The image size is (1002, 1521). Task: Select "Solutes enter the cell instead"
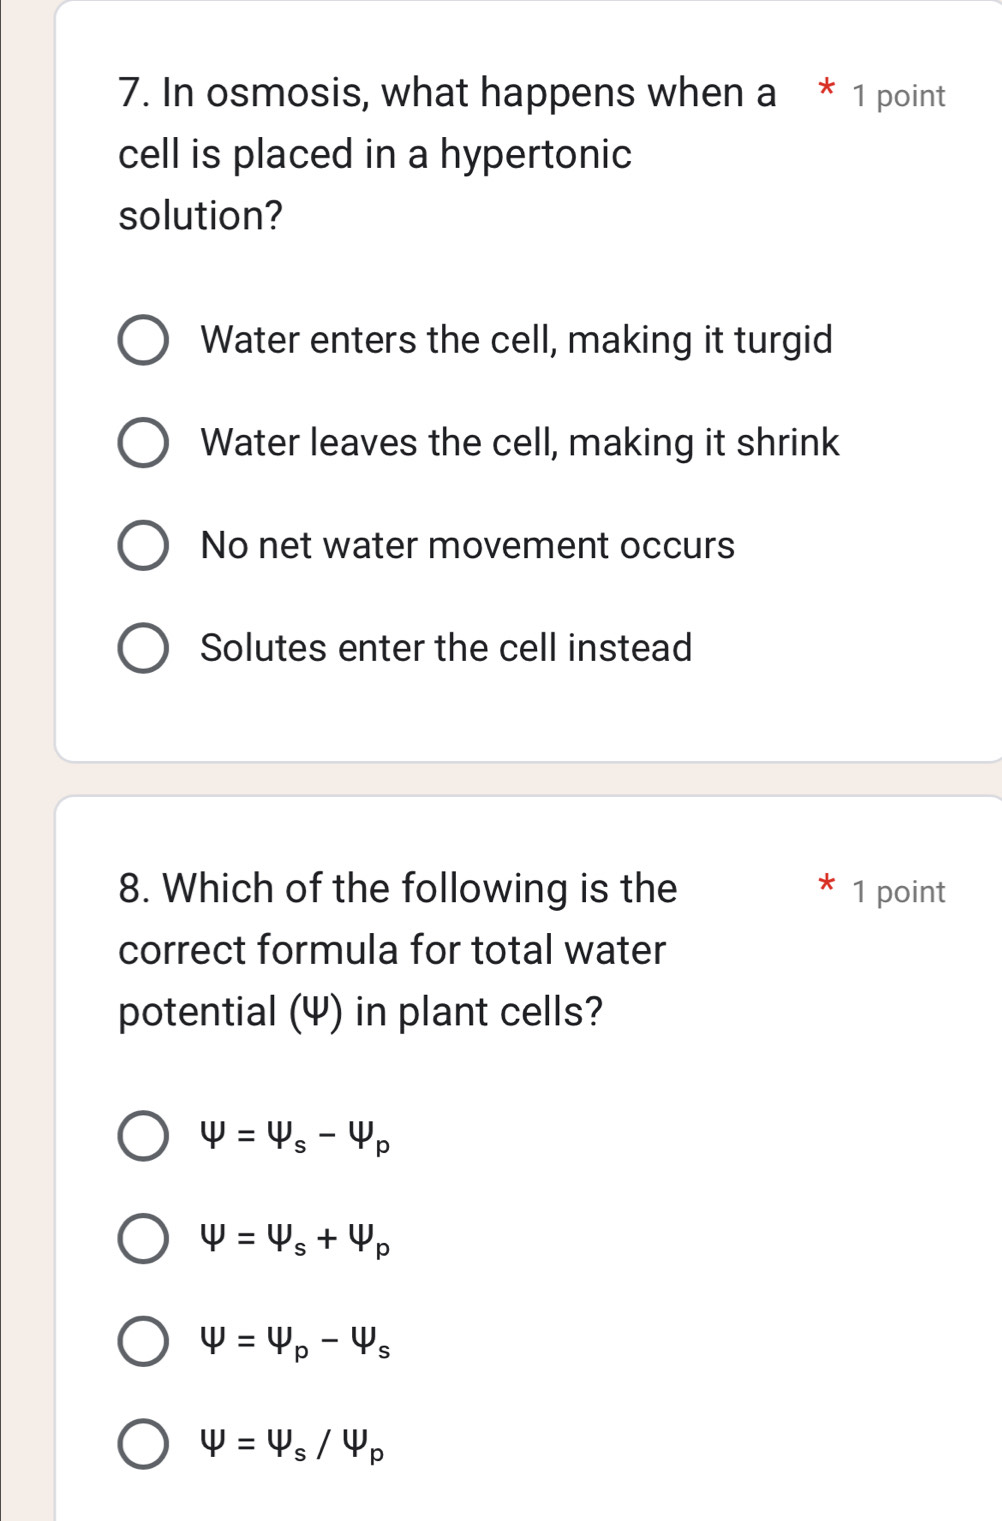(146, 648)
